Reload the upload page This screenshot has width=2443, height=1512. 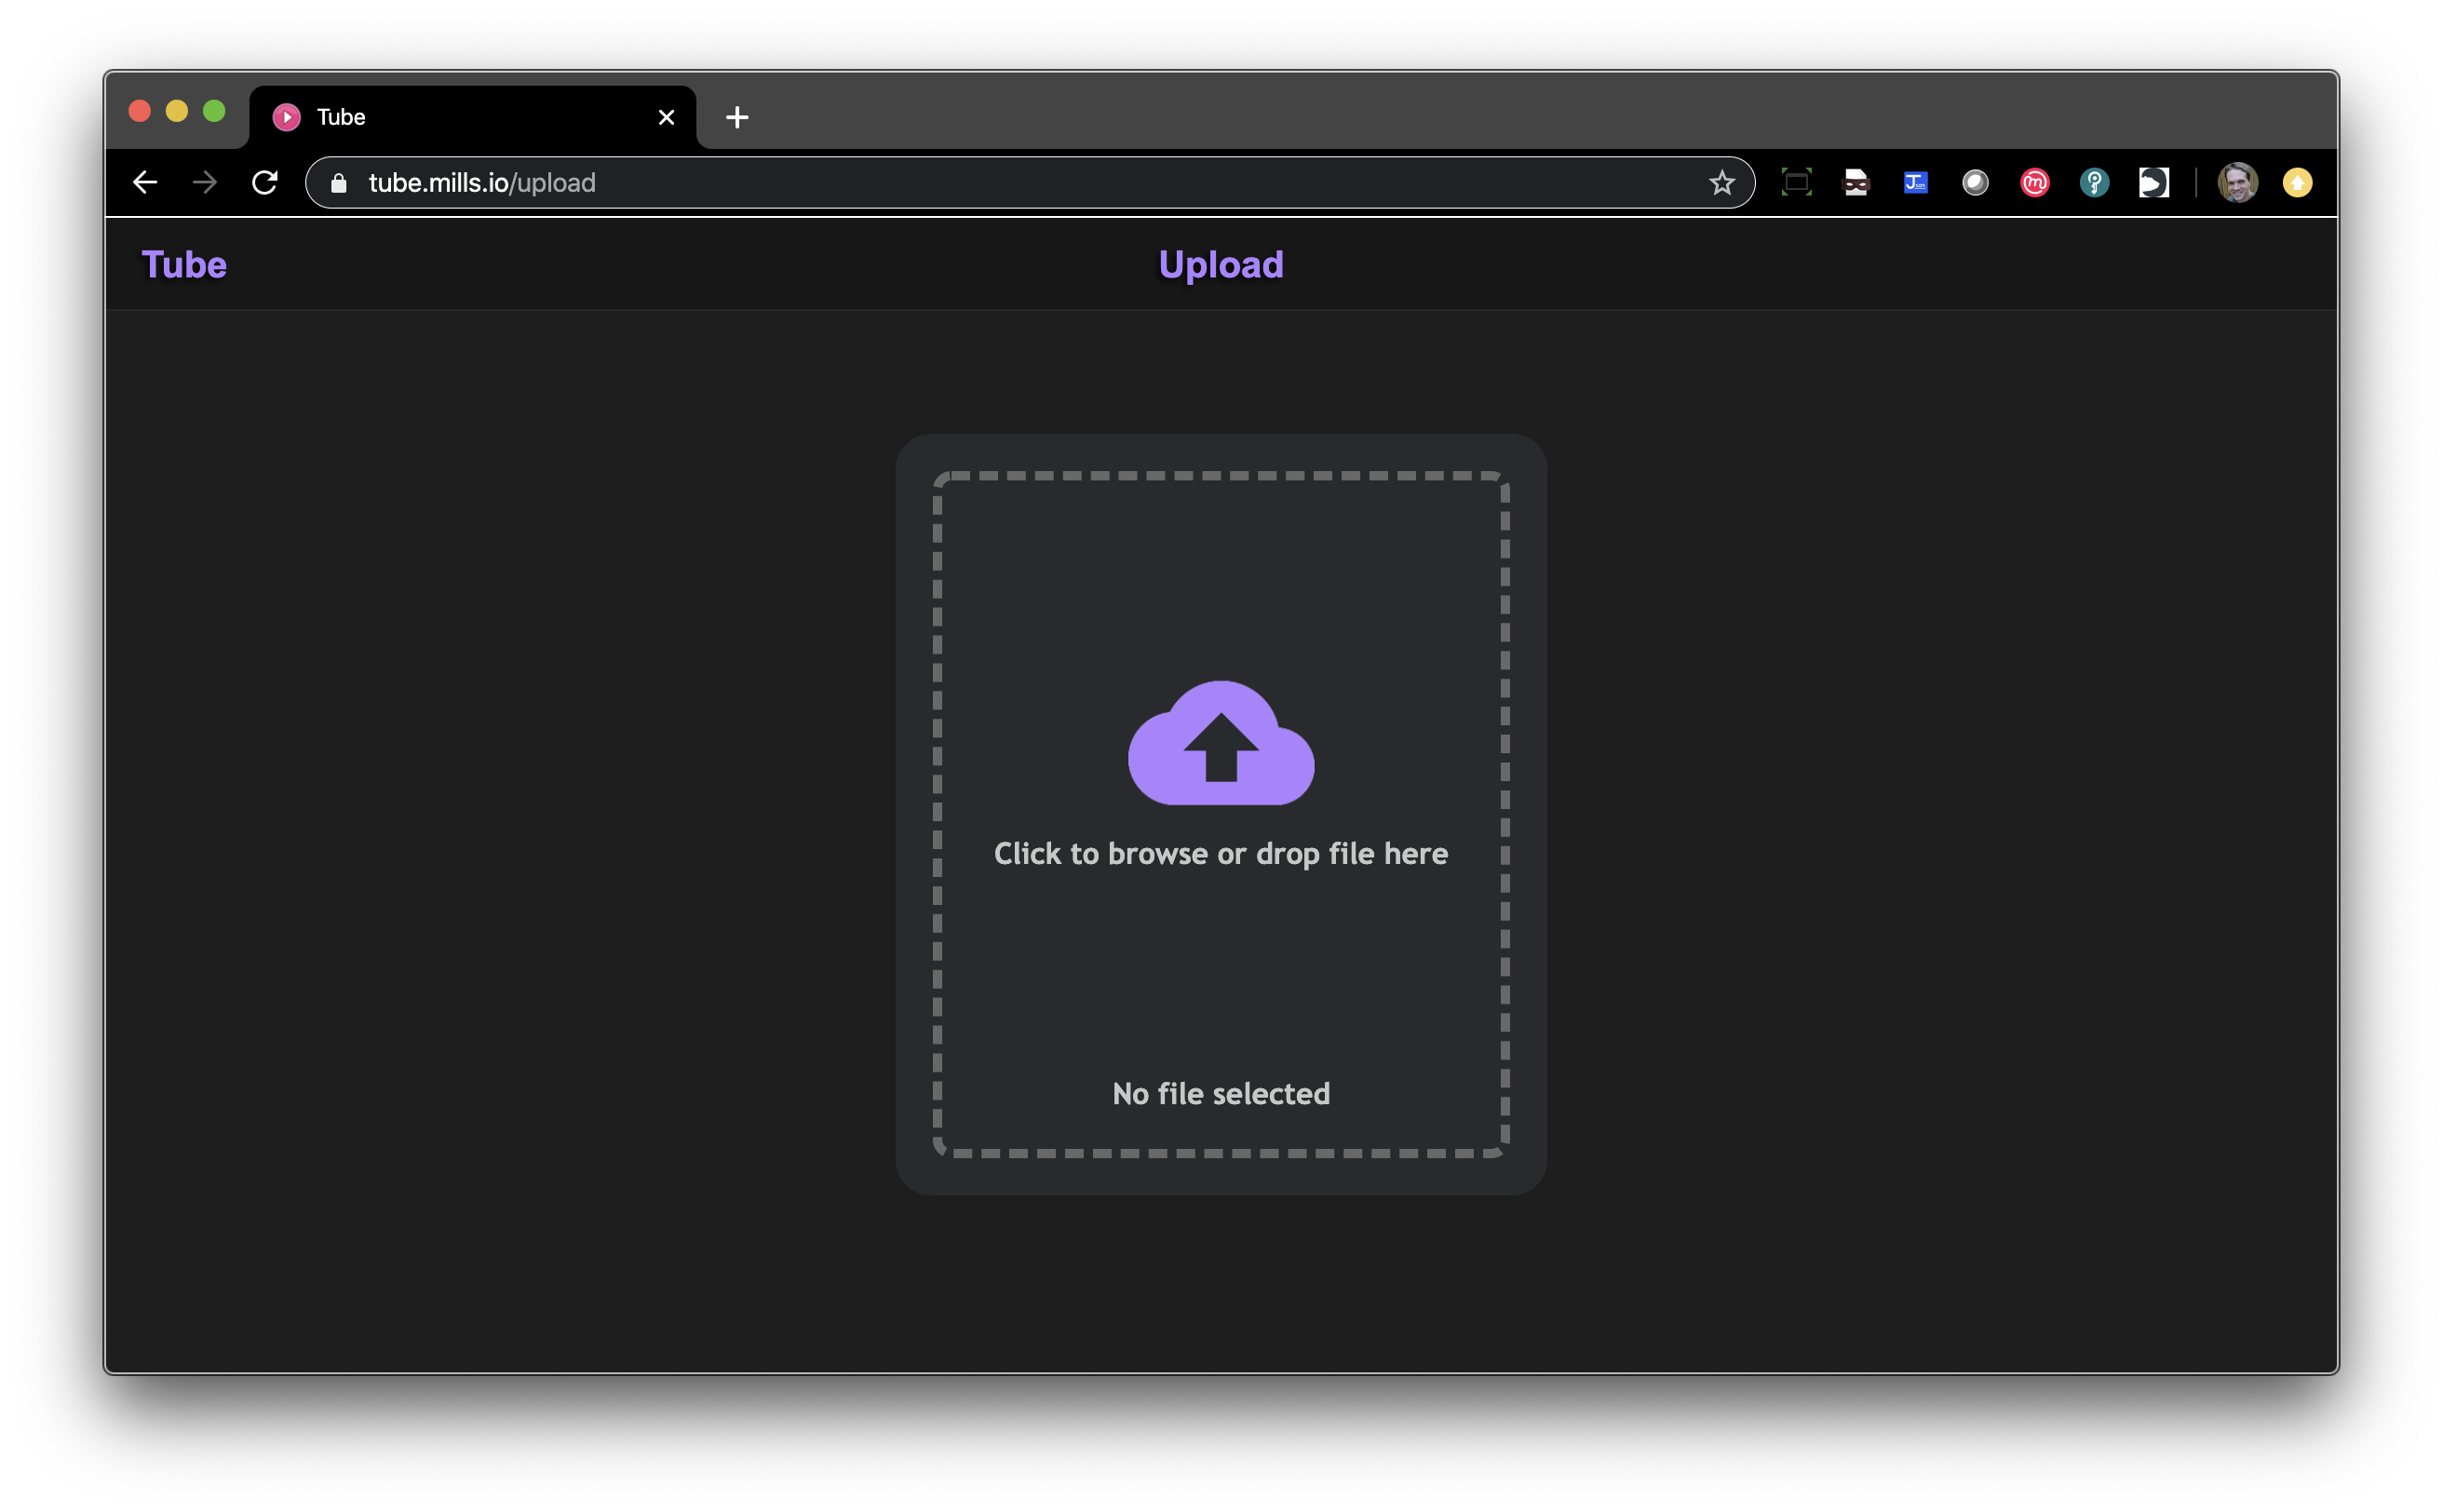pos(264,183)
